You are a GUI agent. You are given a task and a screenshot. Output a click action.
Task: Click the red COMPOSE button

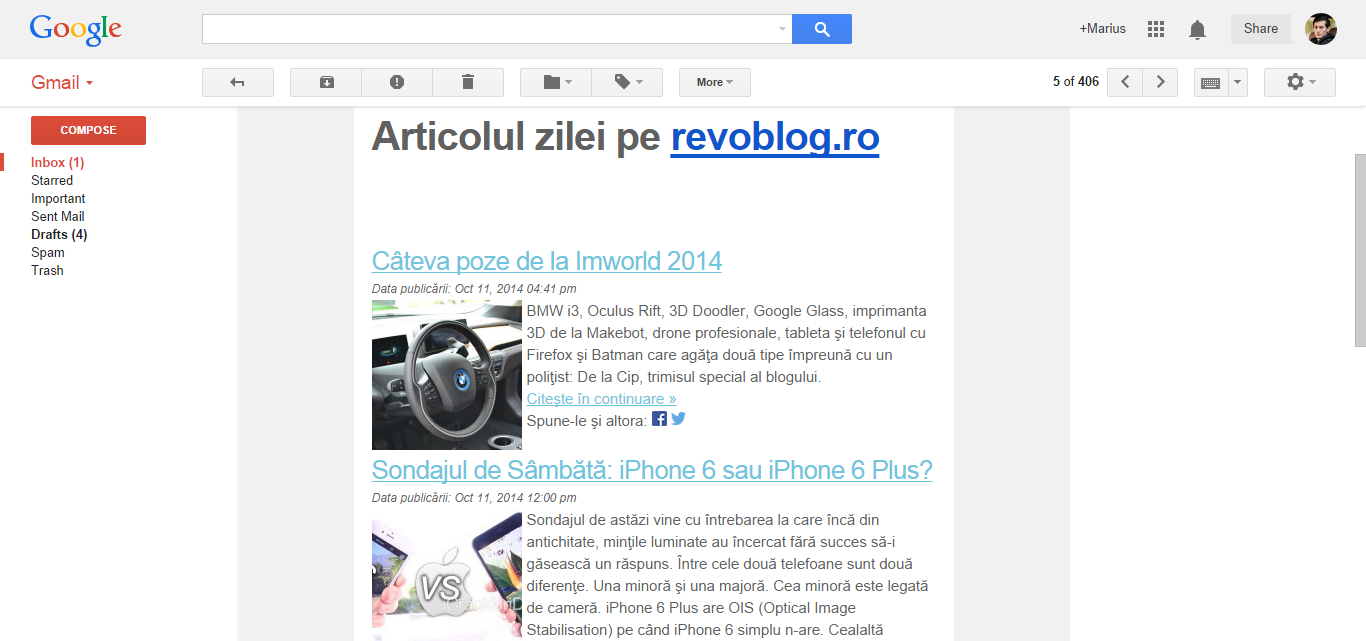(88, 130)
